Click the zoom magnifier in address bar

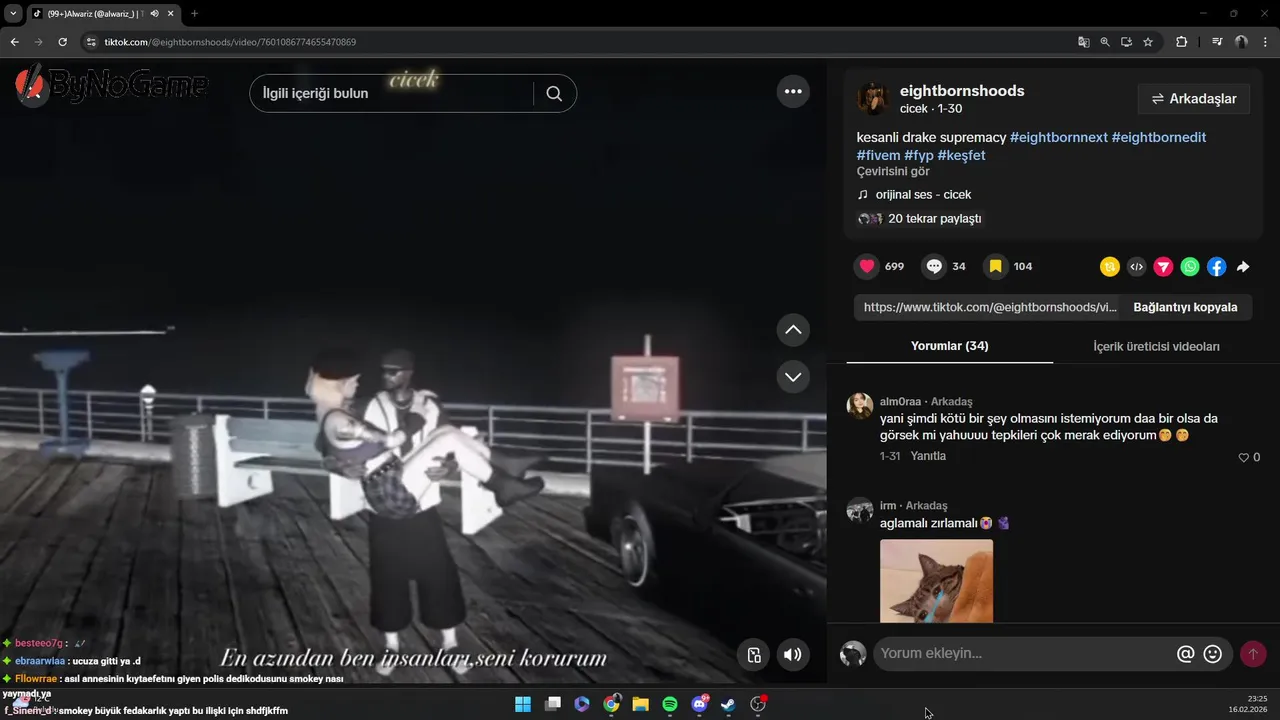tap(1105, 42)
